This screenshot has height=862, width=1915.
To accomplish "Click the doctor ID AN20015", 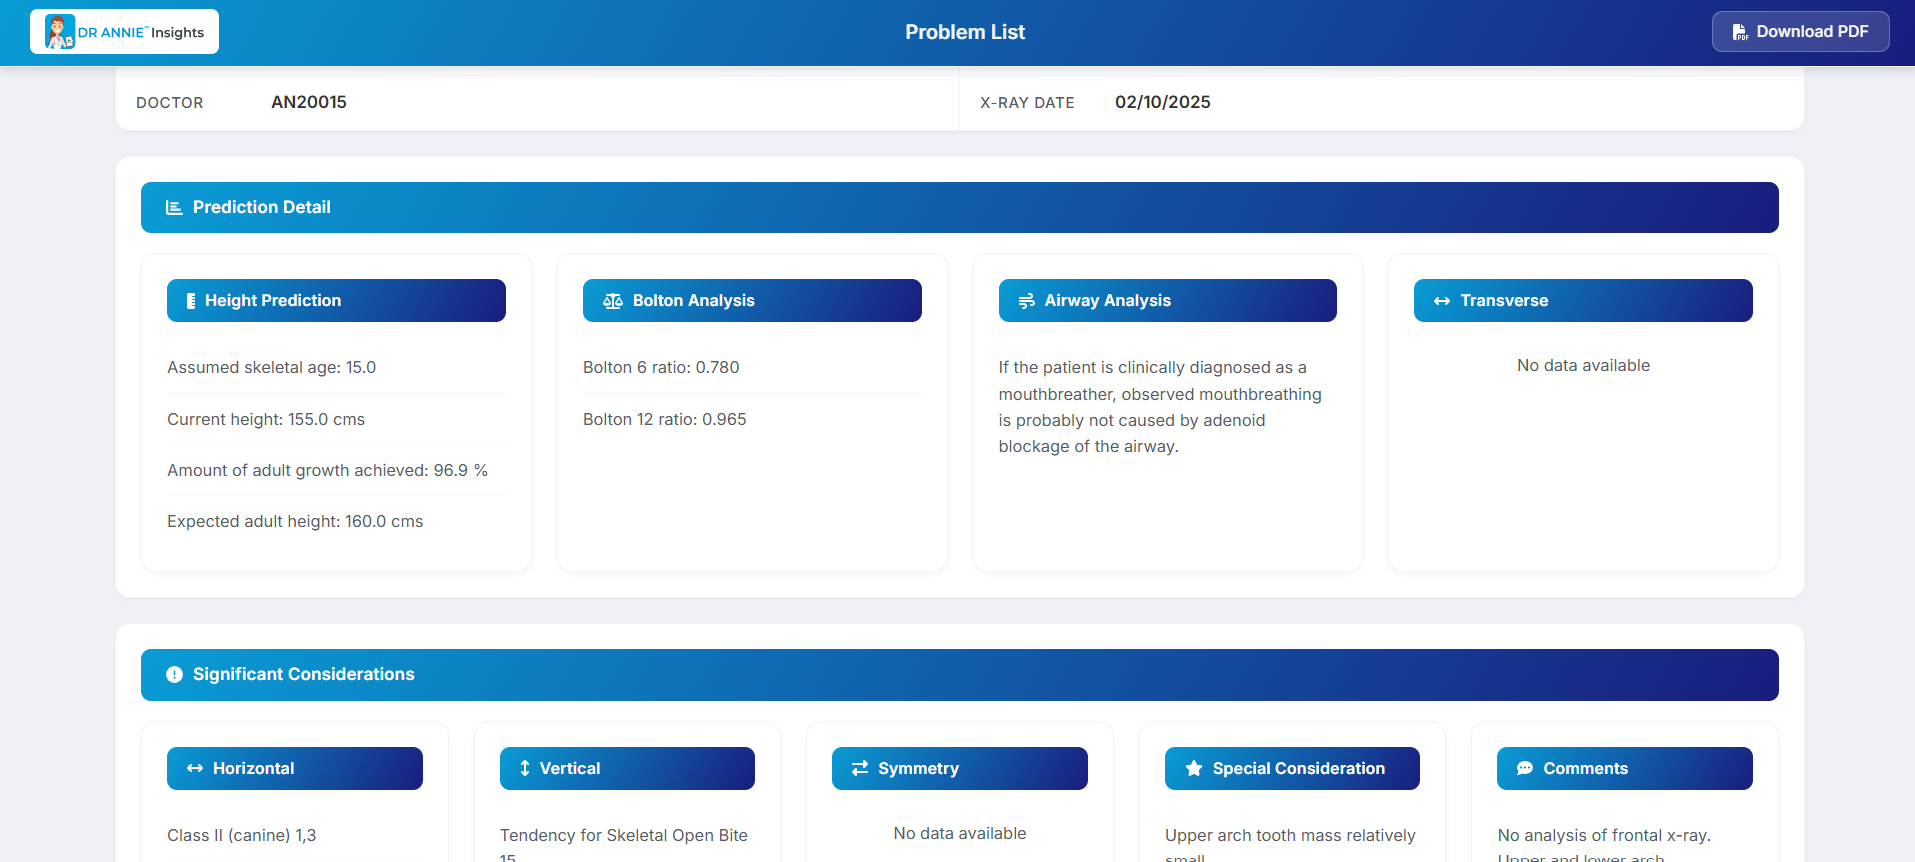I will click(x=309, y=102).
